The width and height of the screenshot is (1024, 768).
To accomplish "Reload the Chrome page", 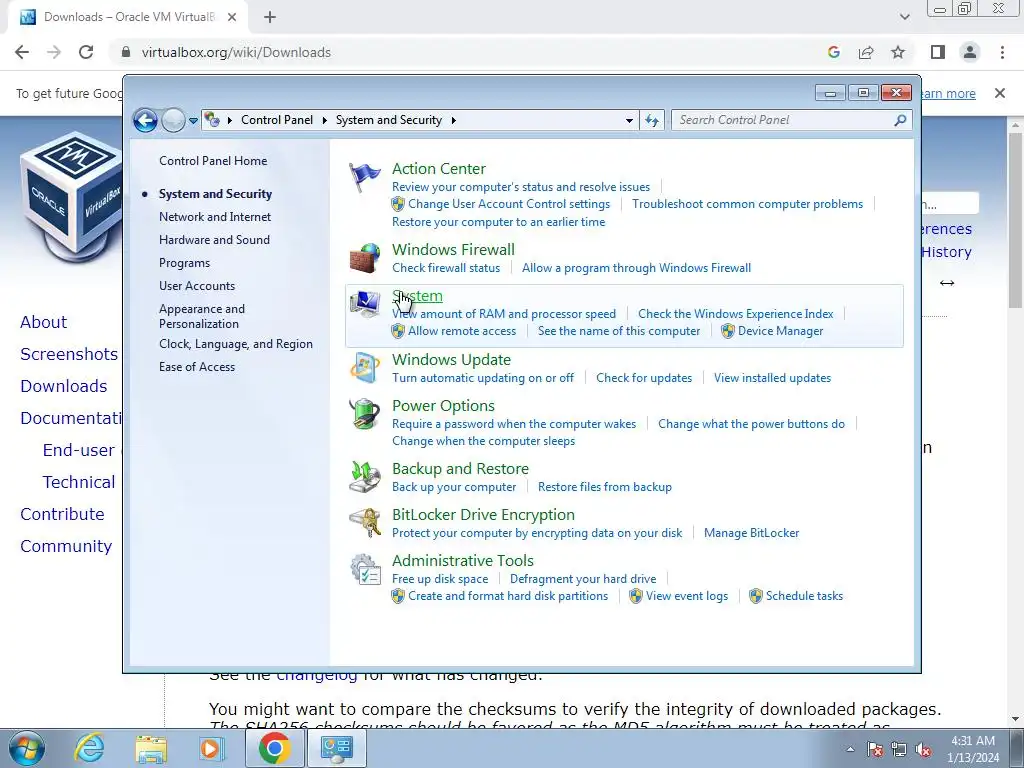I will [86, 52].
